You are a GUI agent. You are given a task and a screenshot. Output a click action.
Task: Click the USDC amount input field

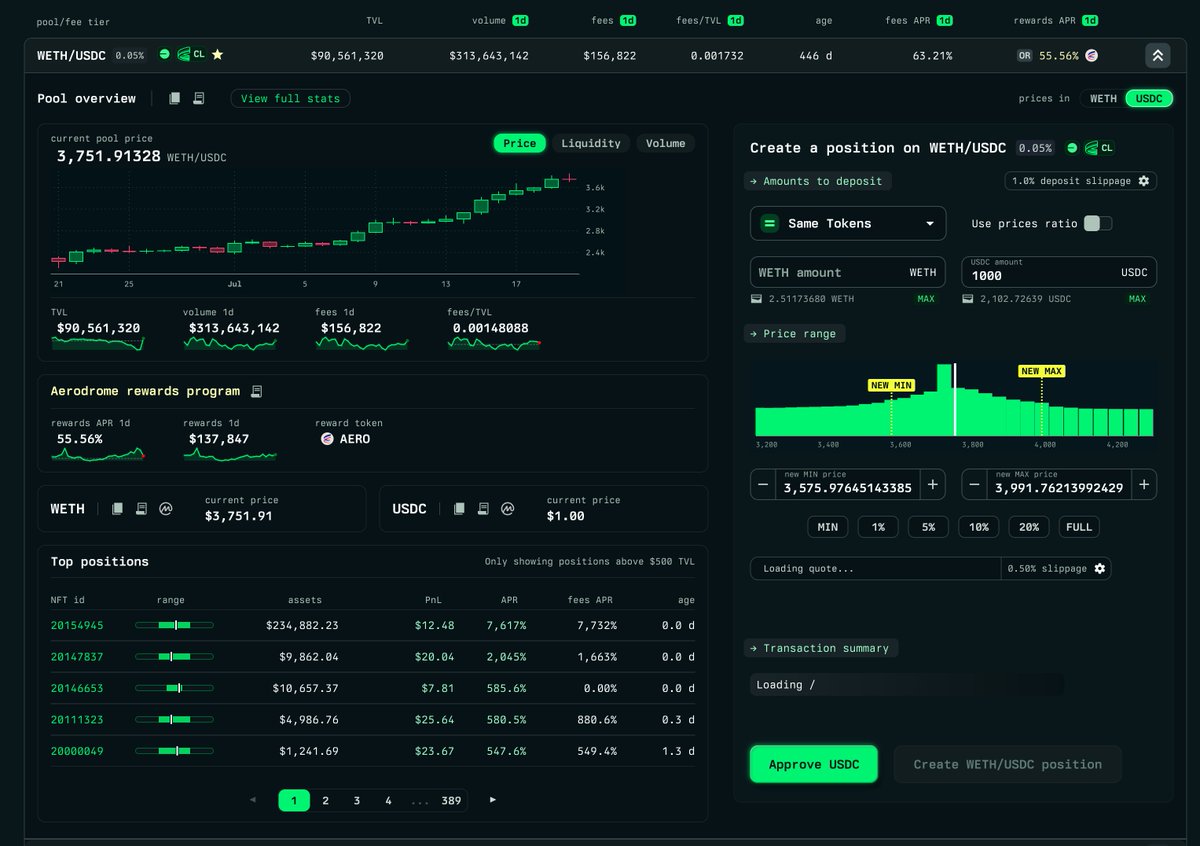click(1059, 272)
